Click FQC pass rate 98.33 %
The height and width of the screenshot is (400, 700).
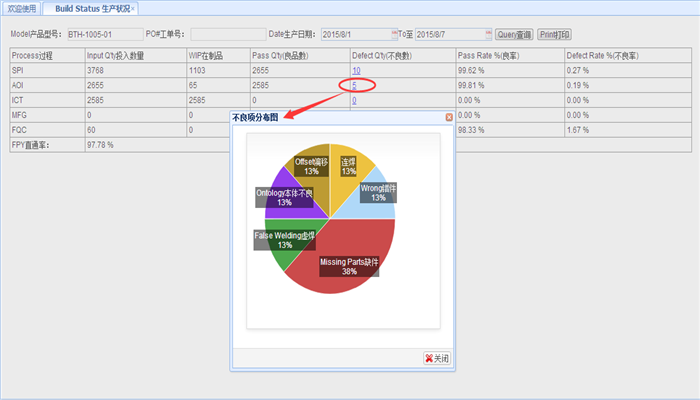(471, 130)
